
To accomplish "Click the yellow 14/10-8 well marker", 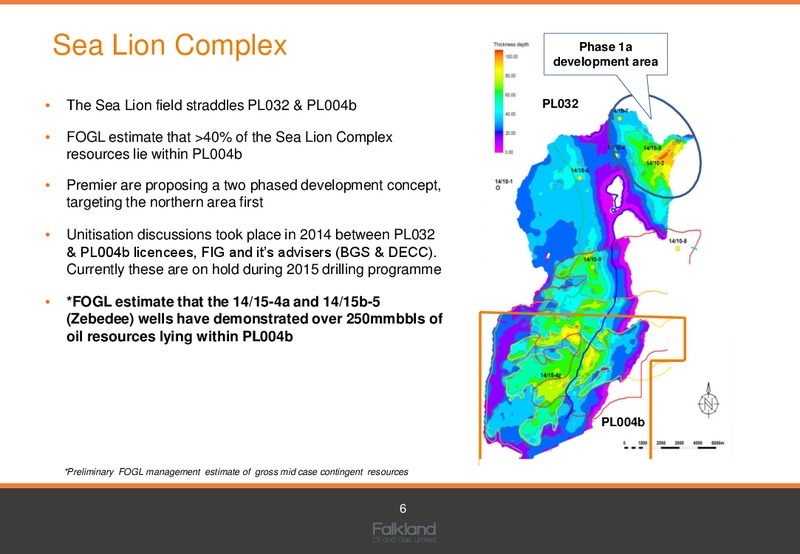I will point(678,248).
